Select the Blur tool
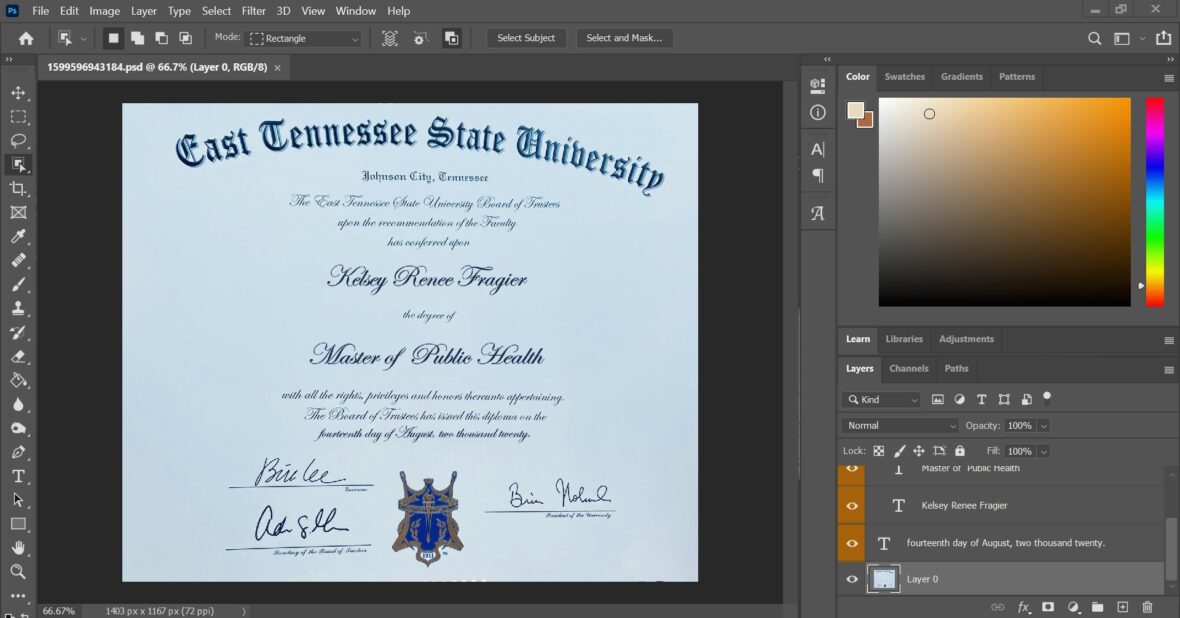The image size is (1180, 618). coord(18,404)
